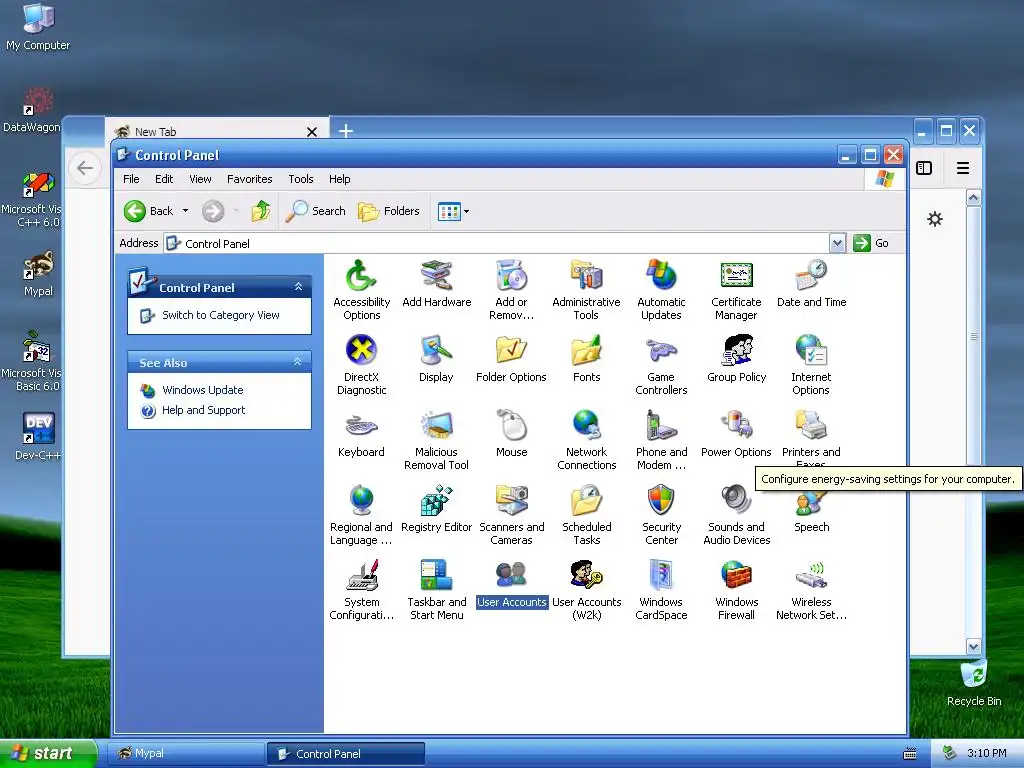Select the Mouse icon
1024x768 pixels.
511,434
